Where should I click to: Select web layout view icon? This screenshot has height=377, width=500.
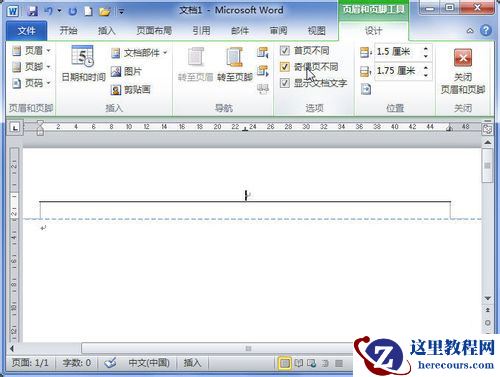pyautogui.click(x=312, y=363)
